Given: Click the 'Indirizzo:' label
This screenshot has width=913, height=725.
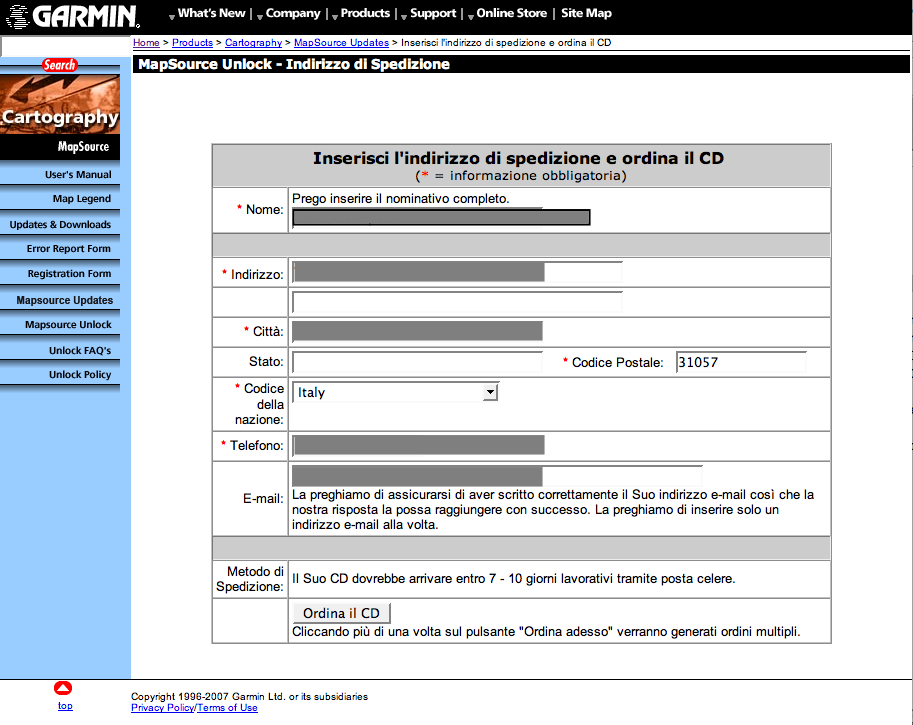Looking at the screenshot, I should click(x=257, y=275).
